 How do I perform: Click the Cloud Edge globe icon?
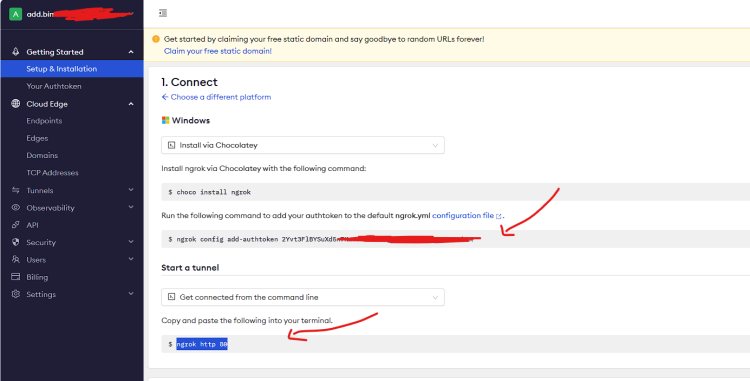[16, 104]
